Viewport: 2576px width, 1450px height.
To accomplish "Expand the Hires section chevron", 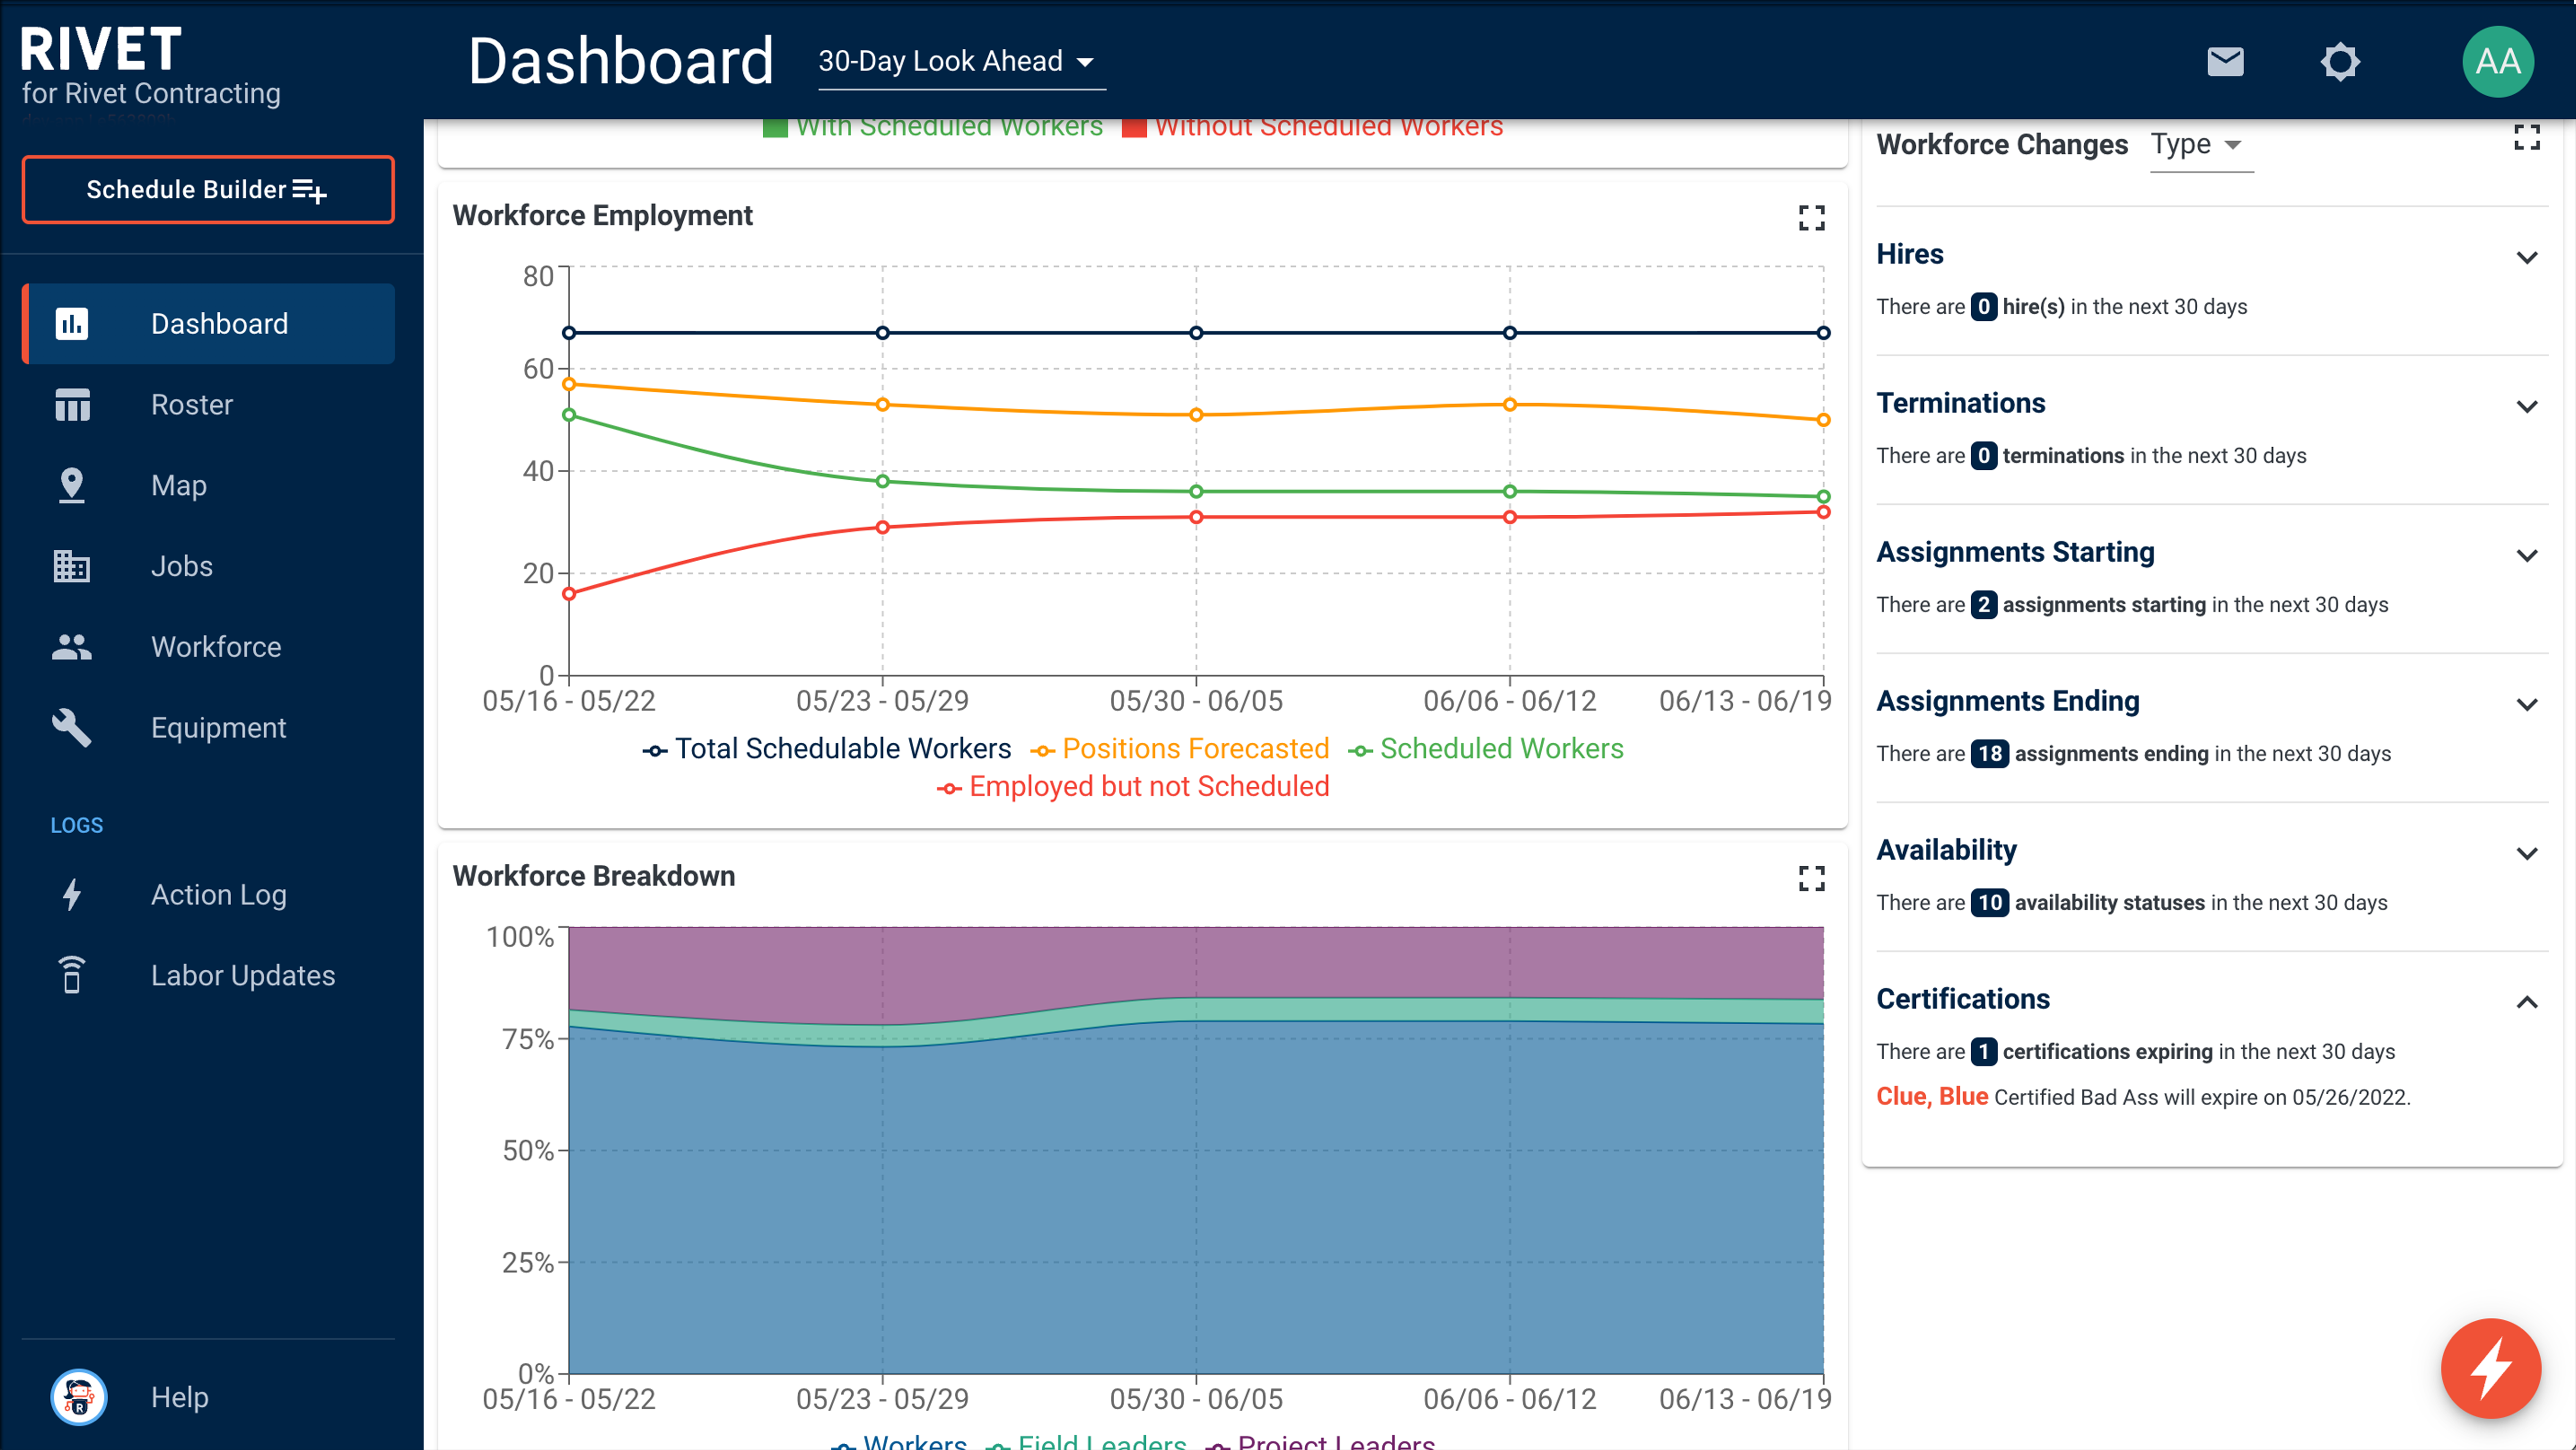I will (2526, 258).
